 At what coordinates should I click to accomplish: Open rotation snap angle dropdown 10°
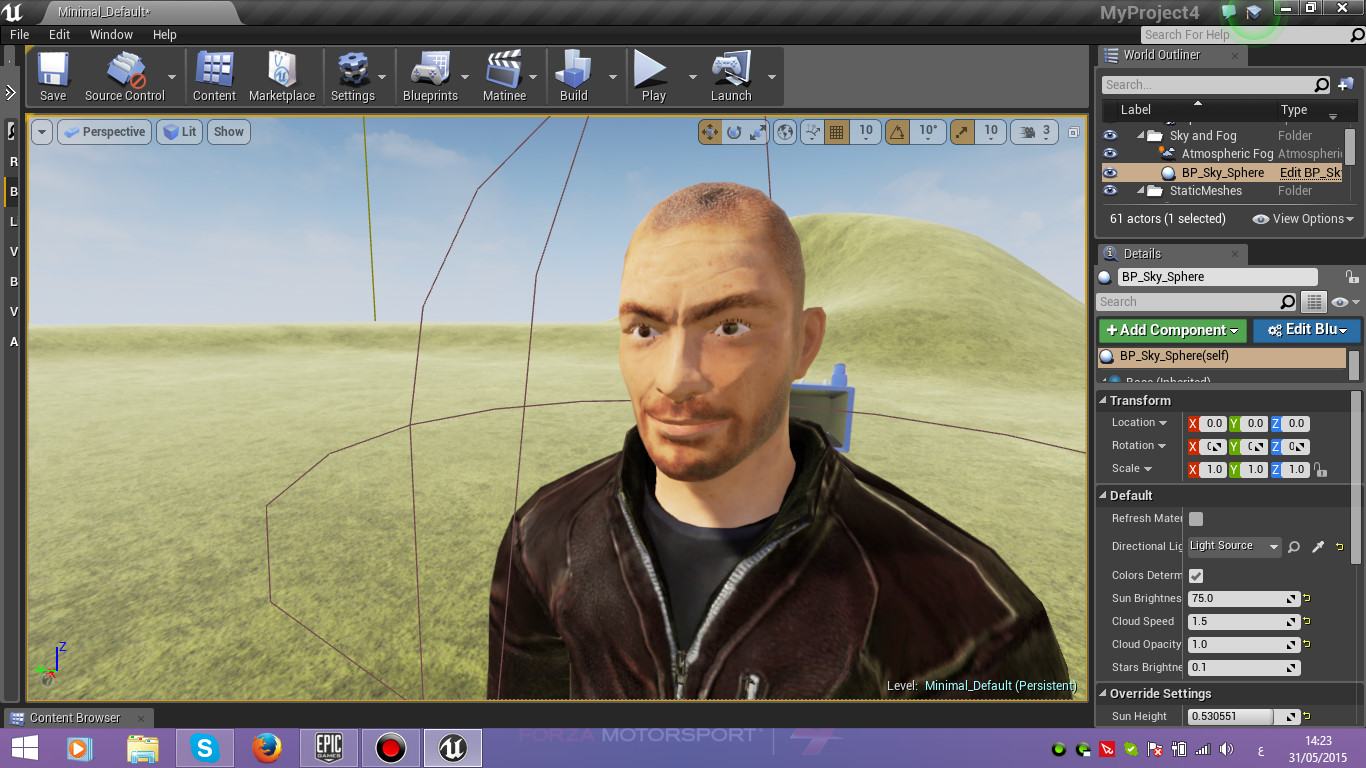coord(928,131)
